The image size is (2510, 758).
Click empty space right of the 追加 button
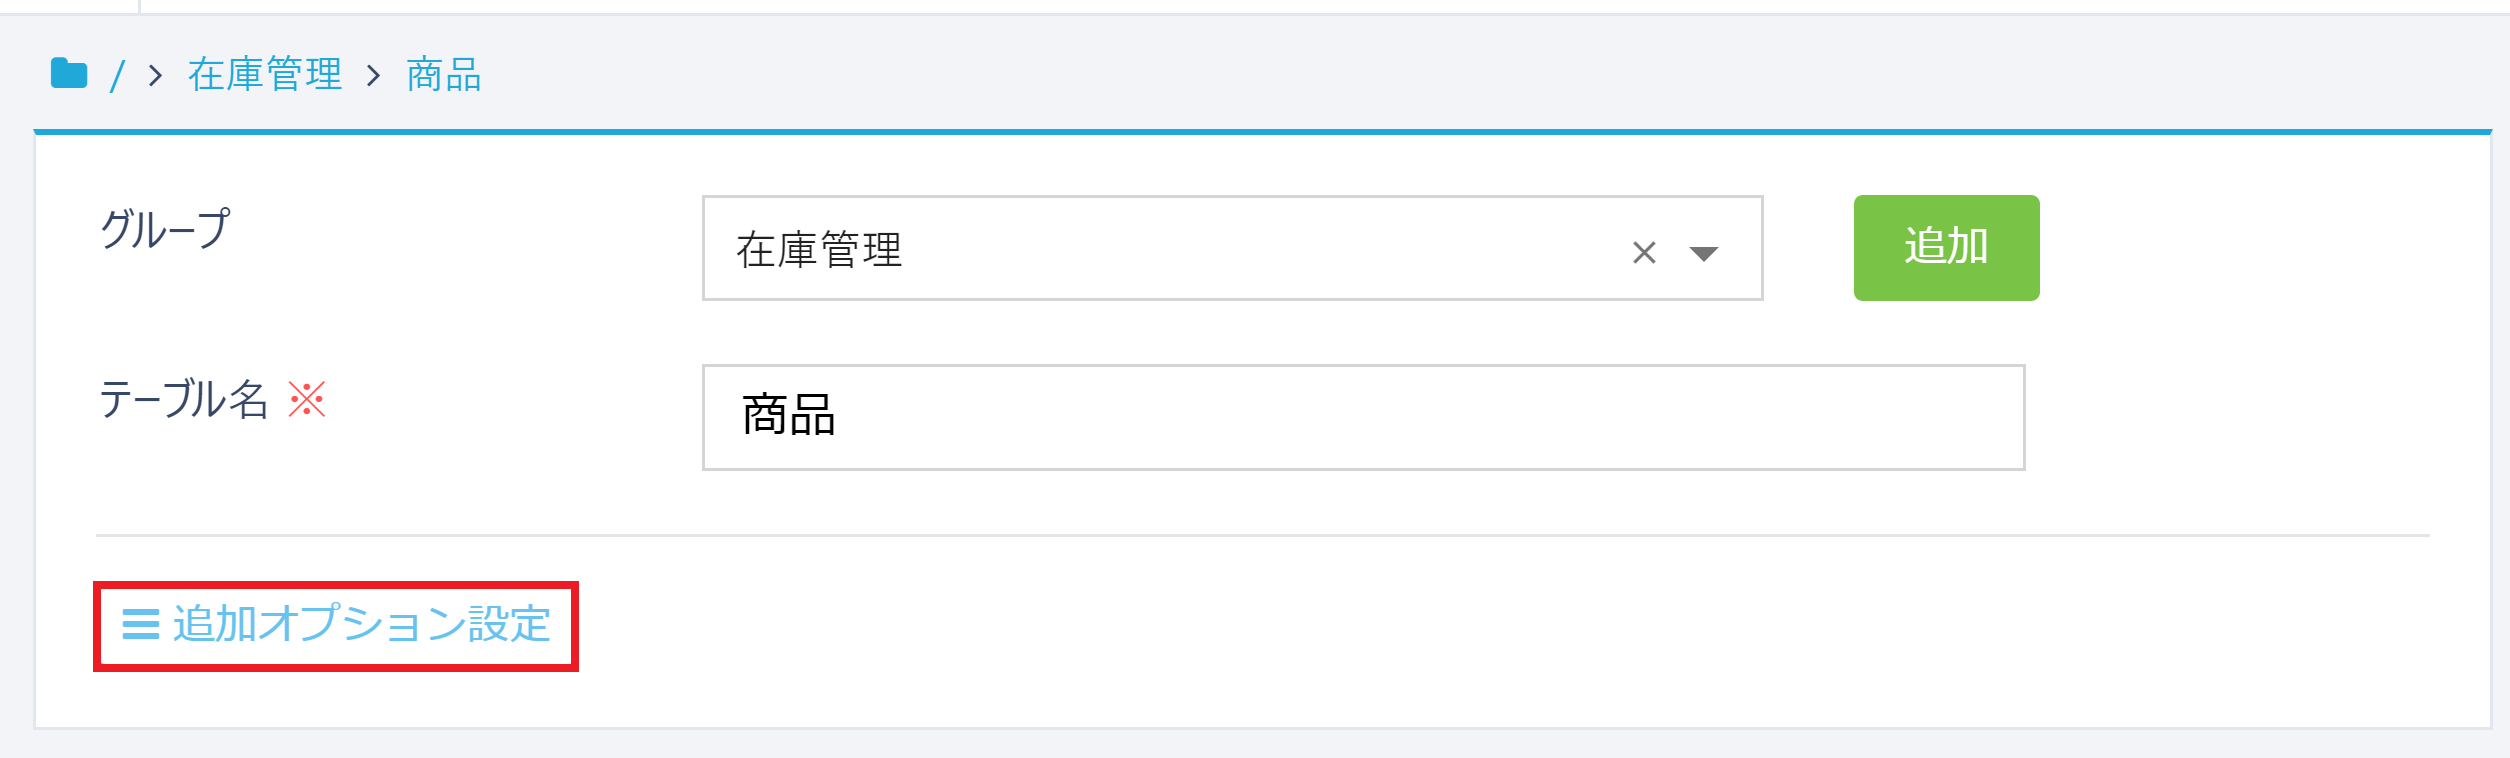[x=2250, y=248]
